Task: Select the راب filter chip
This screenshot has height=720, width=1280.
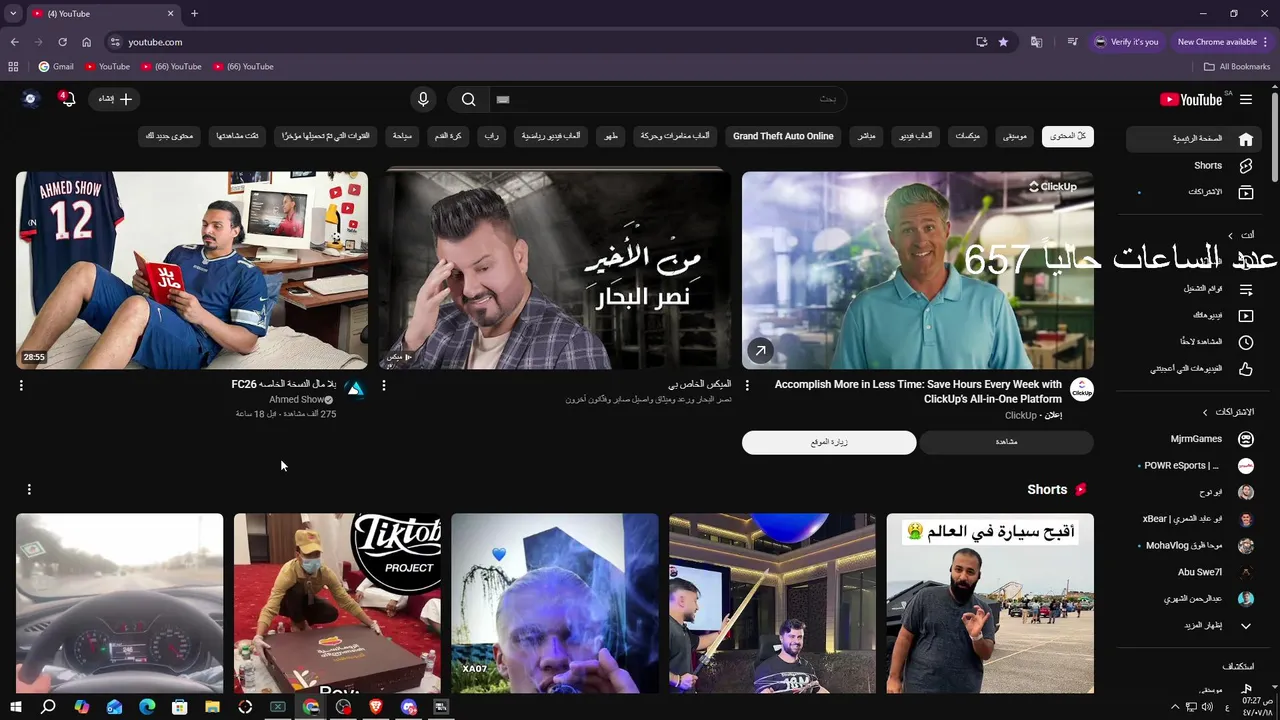Action: coord(491,136)
